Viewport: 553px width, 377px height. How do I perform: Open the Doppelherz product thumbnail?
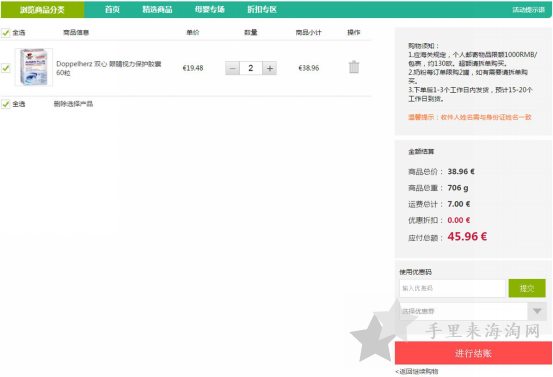34,67
